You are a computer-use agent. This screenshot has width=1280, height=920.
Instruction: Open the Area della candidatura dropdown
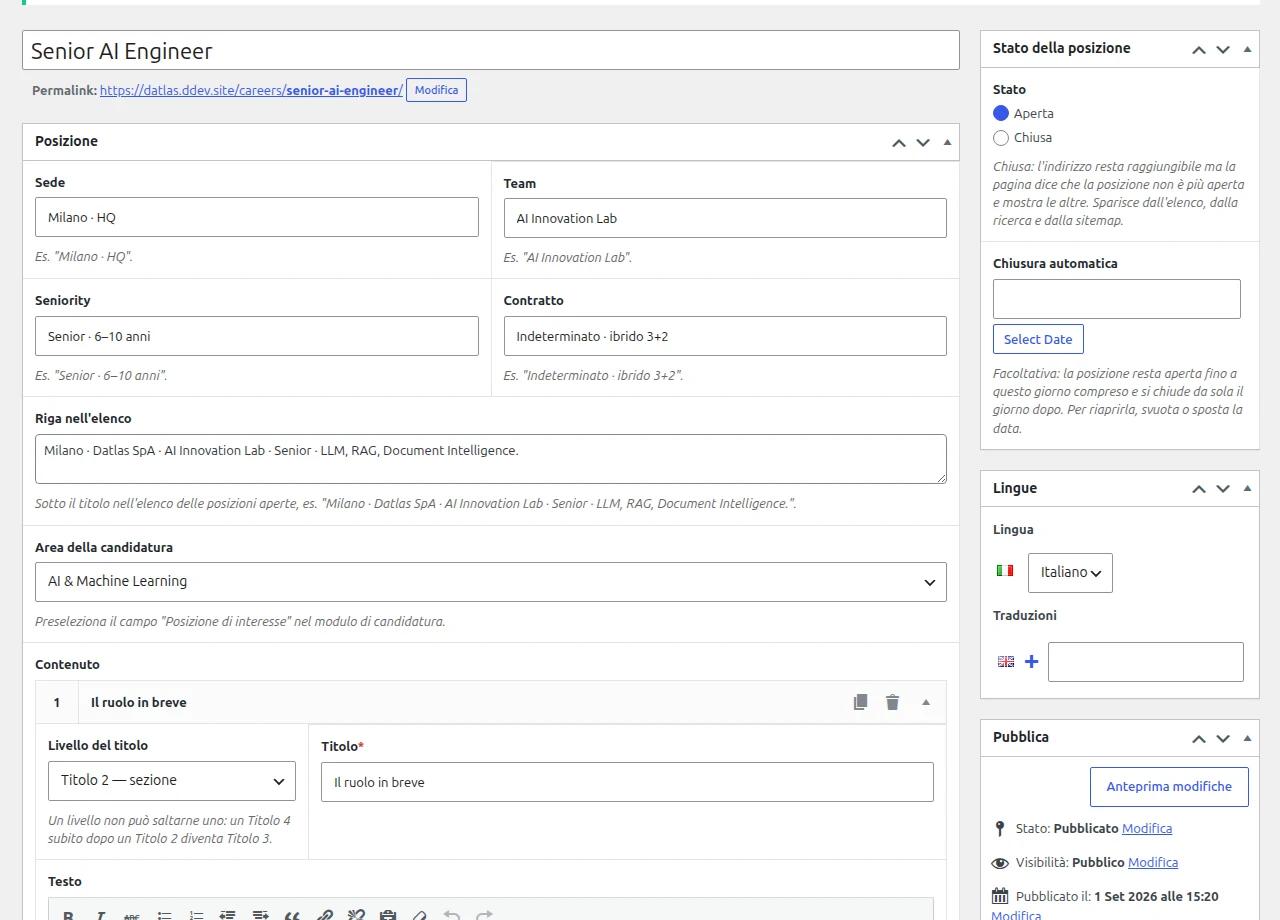(491, 582)
